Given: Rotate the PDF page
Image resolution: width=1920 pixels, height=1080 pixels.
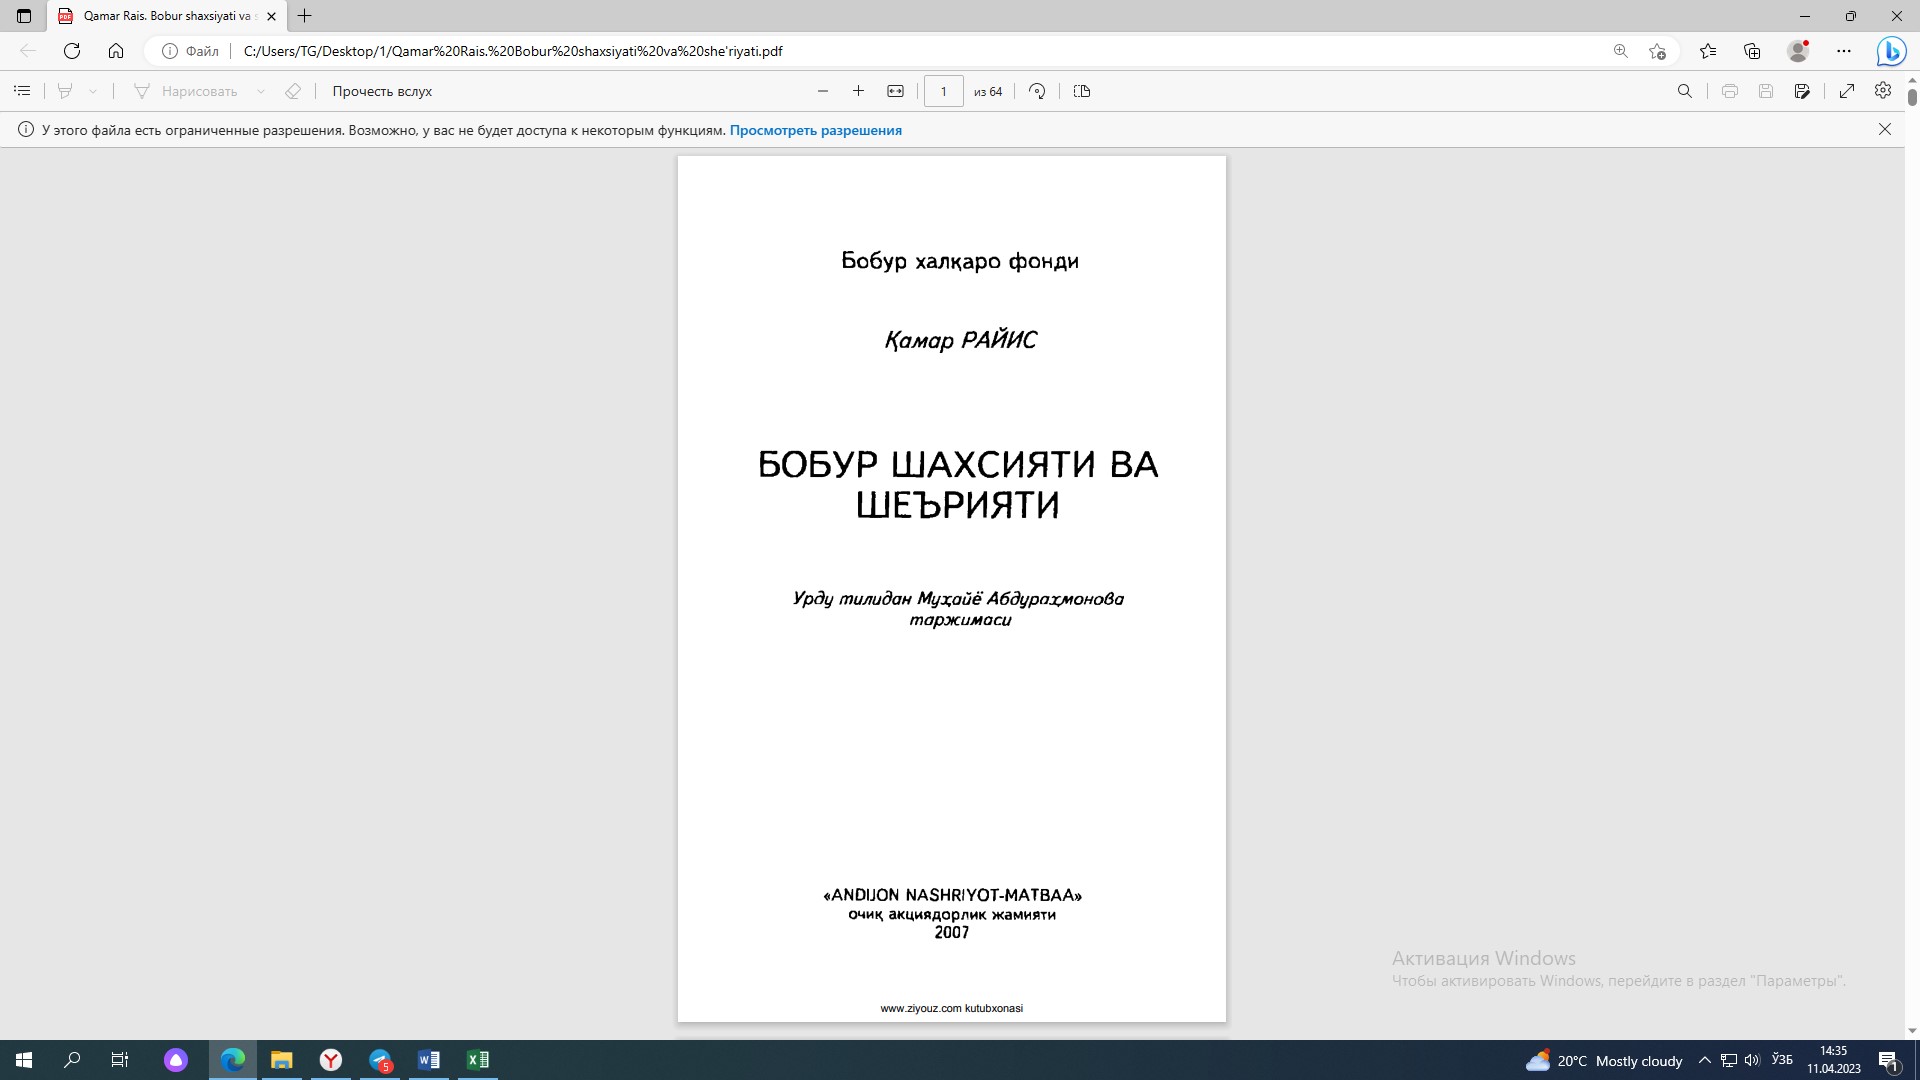Looking at the screenshot, I should tap(1037, 91).
